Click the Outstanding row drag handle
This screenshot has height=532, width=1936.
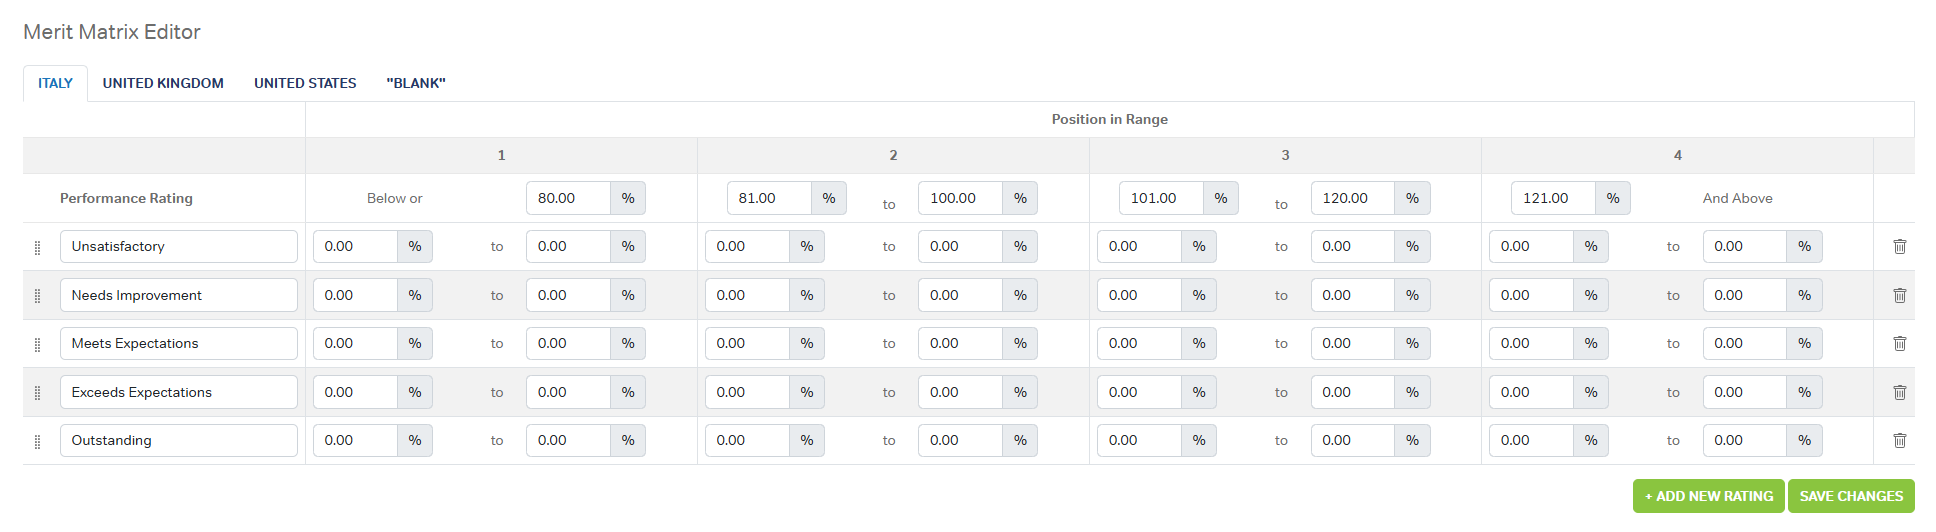(x=38, y=441)
